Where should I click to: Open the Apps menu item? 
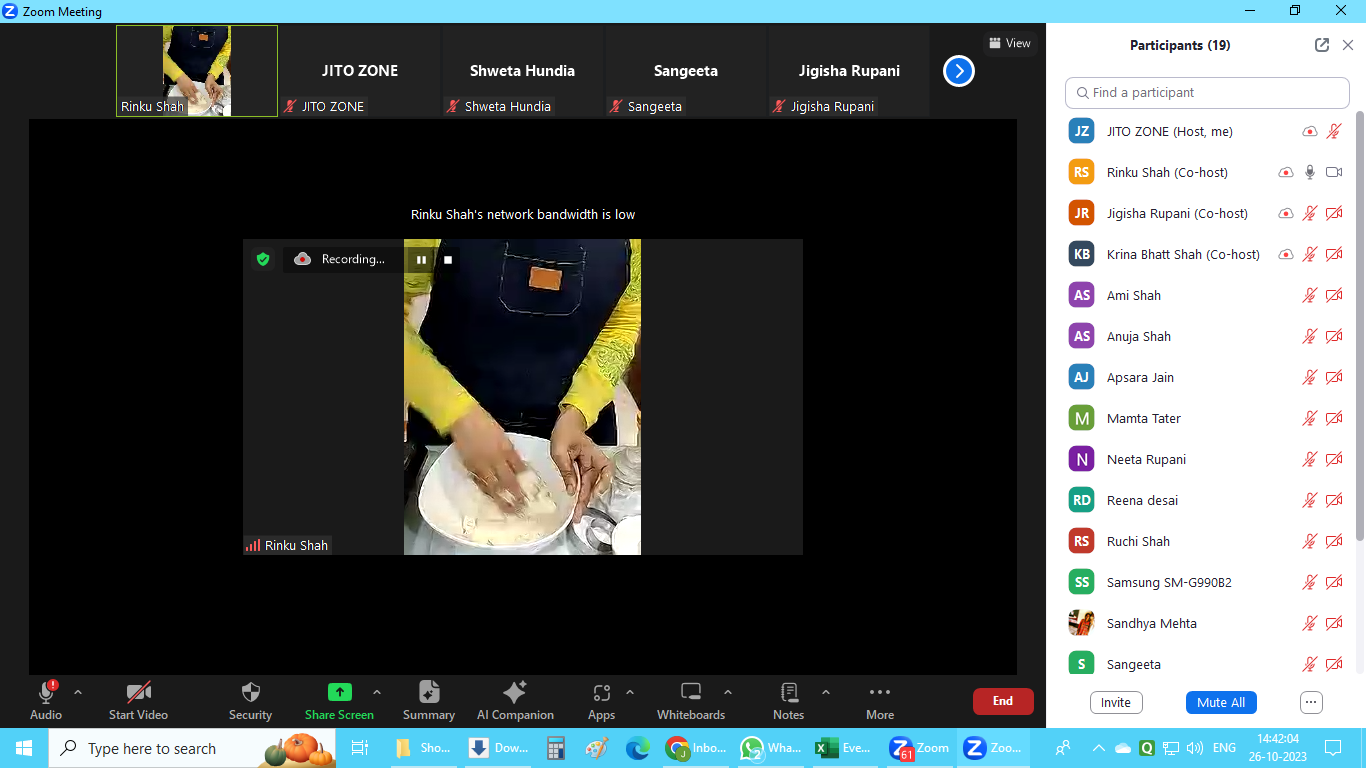click(x=601, y=692)
